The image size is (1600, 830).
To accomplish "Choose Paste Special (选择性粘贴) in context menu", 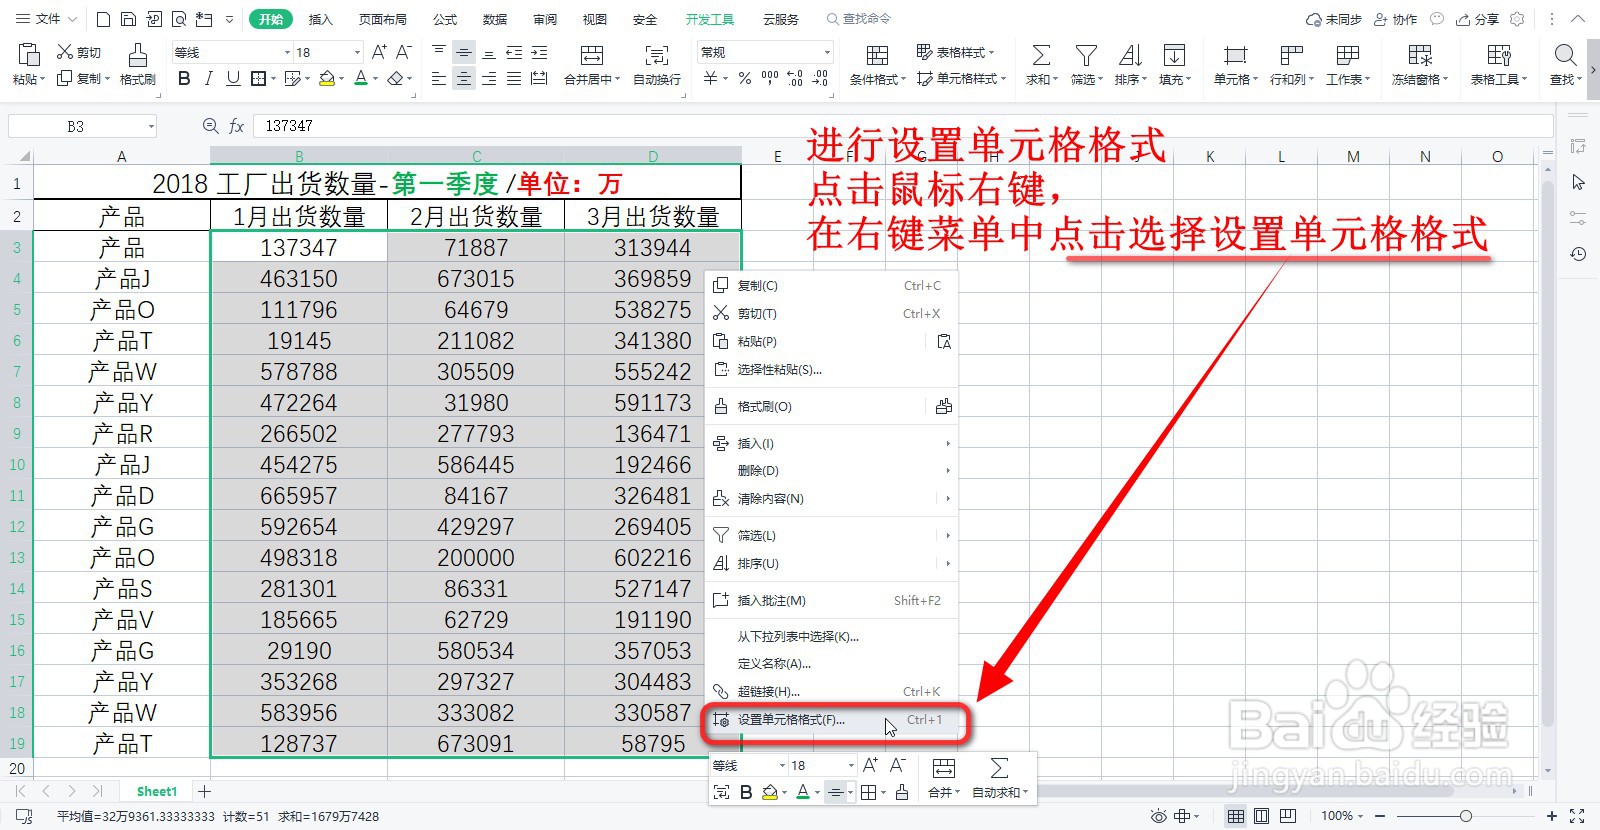I will (831, 369).
